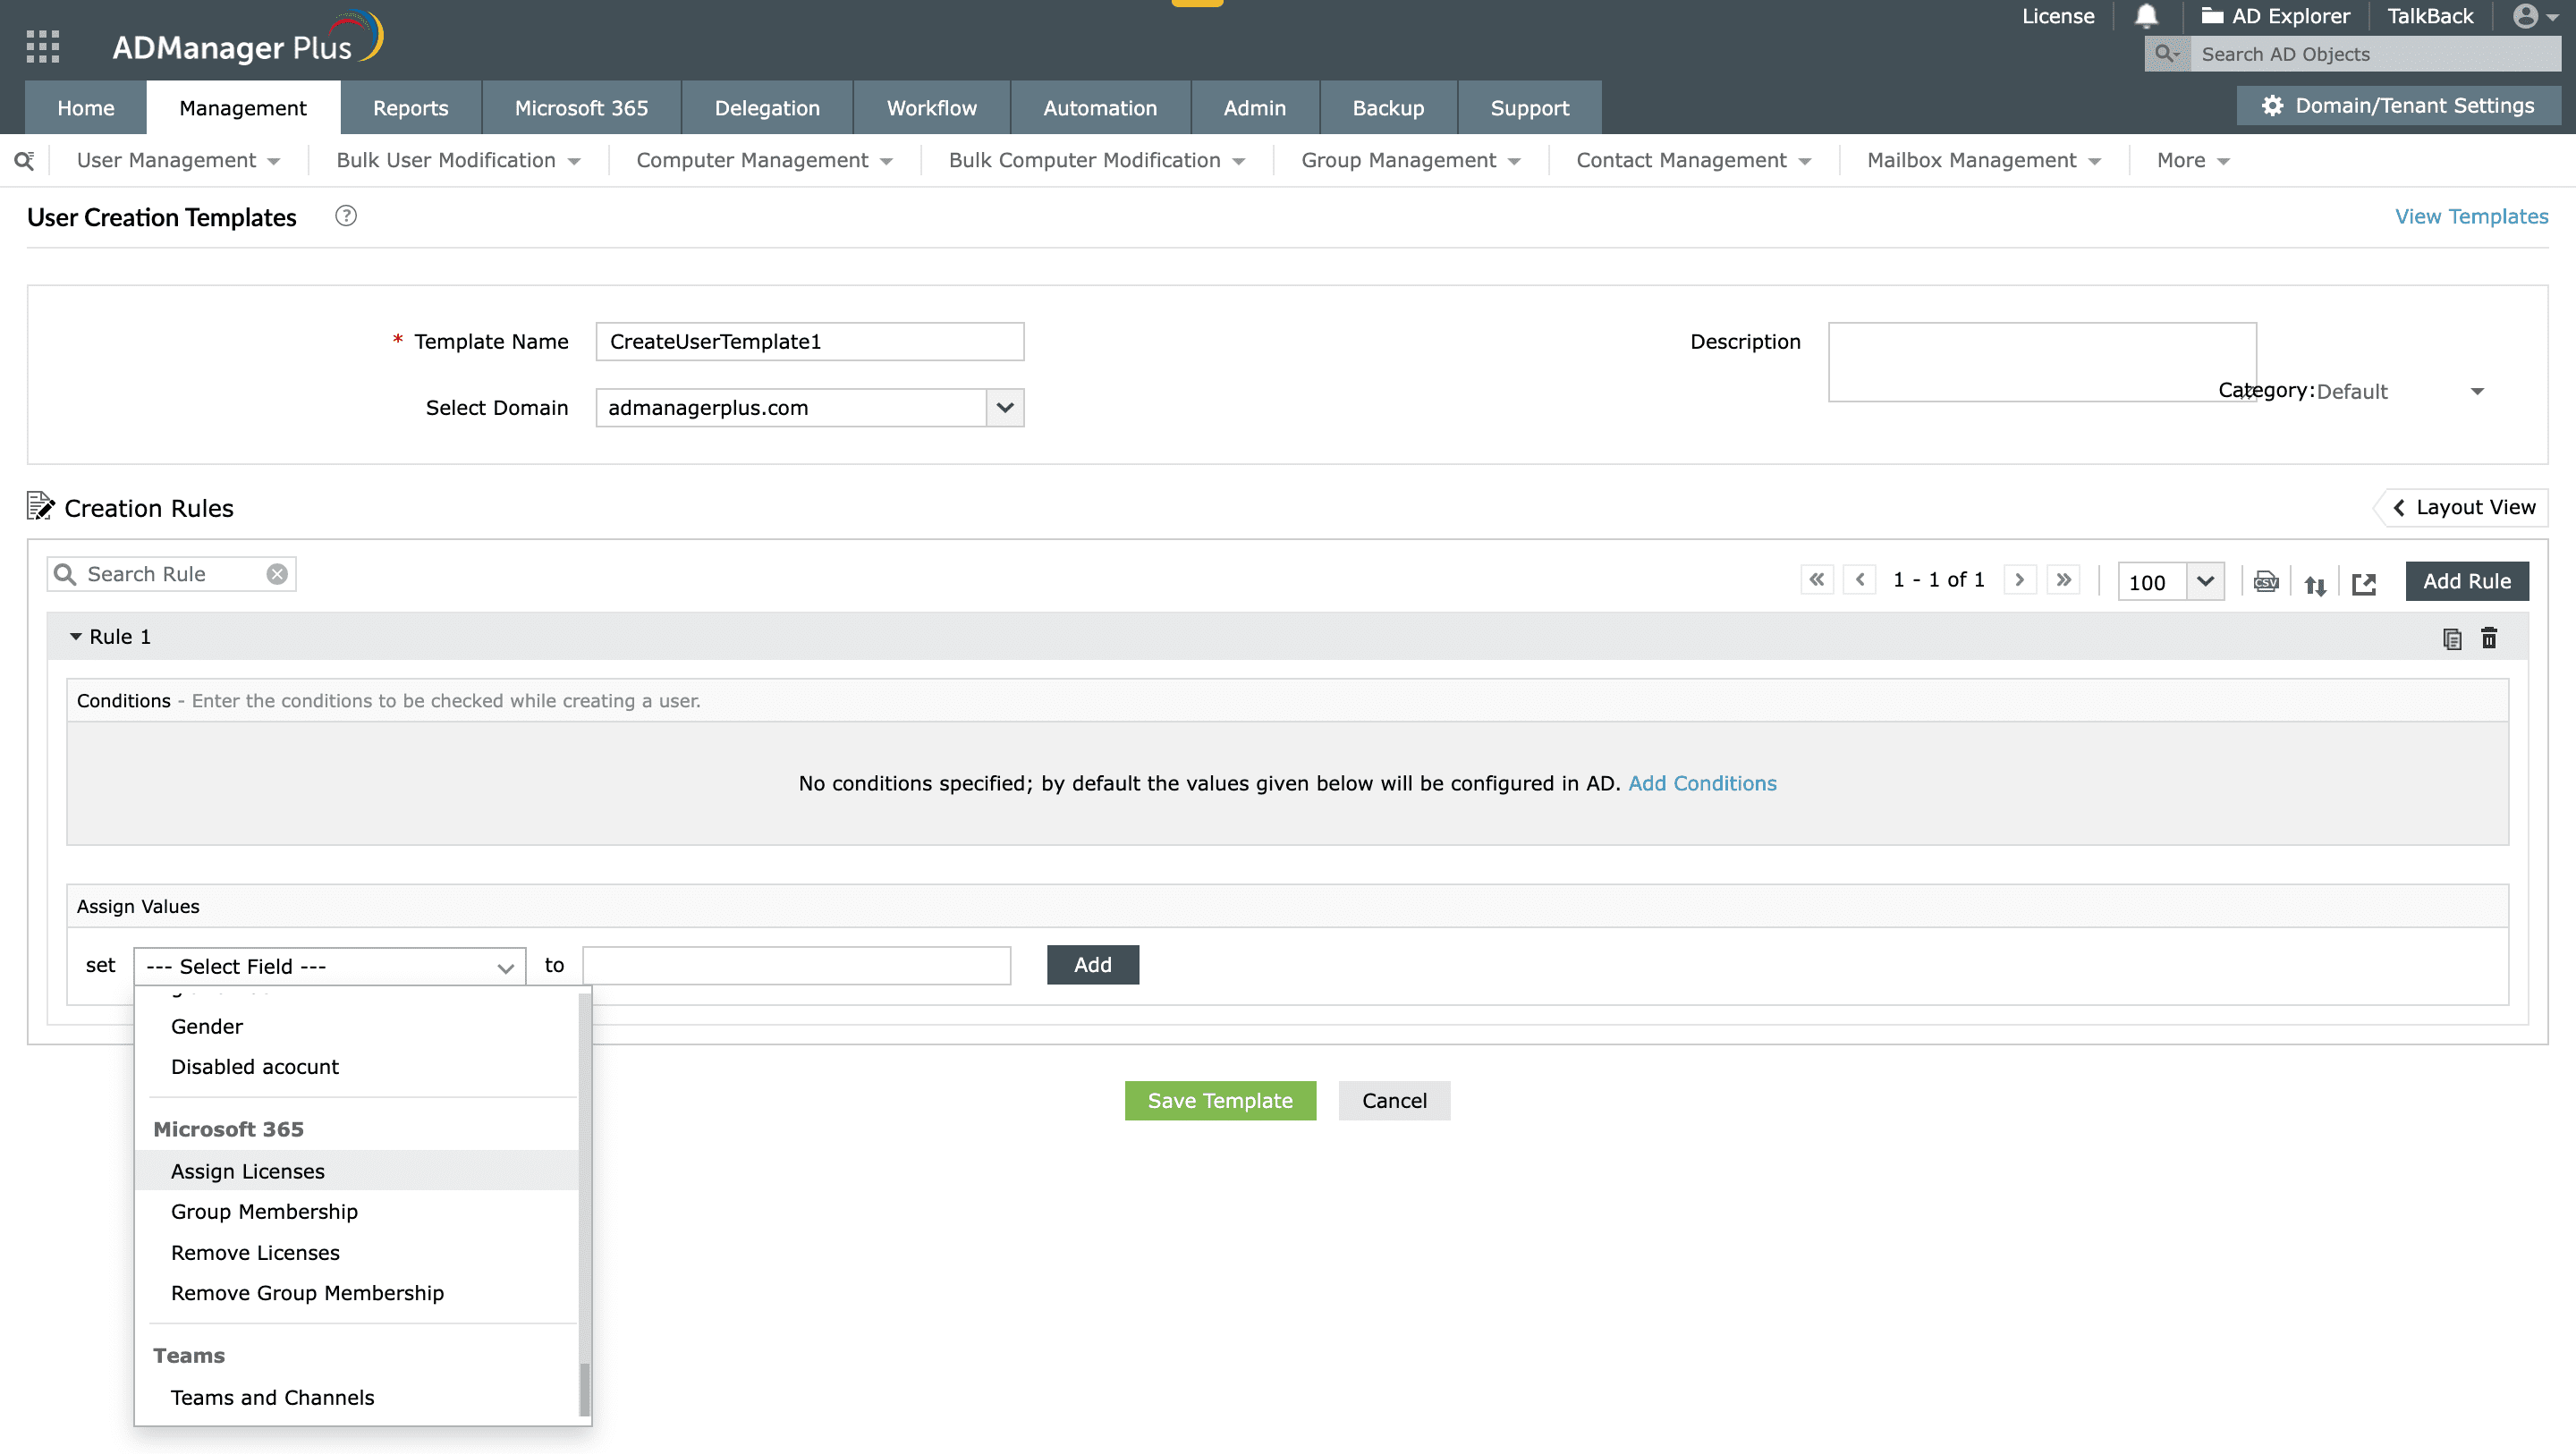Viewport: 2576px width, 1454px height.
Task: Click the reorder rules arrows icon
Action: click(2315, 584)
